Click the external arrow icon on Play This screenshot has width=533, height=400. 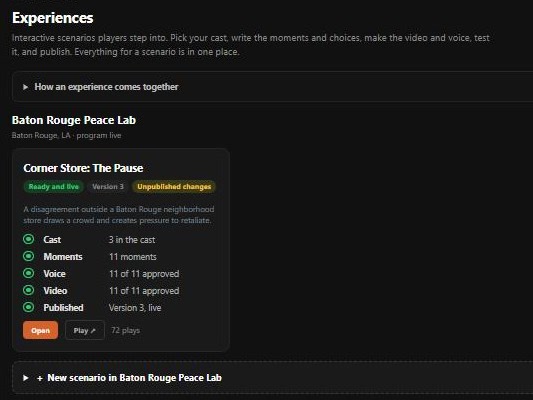[x=93, y=330]
